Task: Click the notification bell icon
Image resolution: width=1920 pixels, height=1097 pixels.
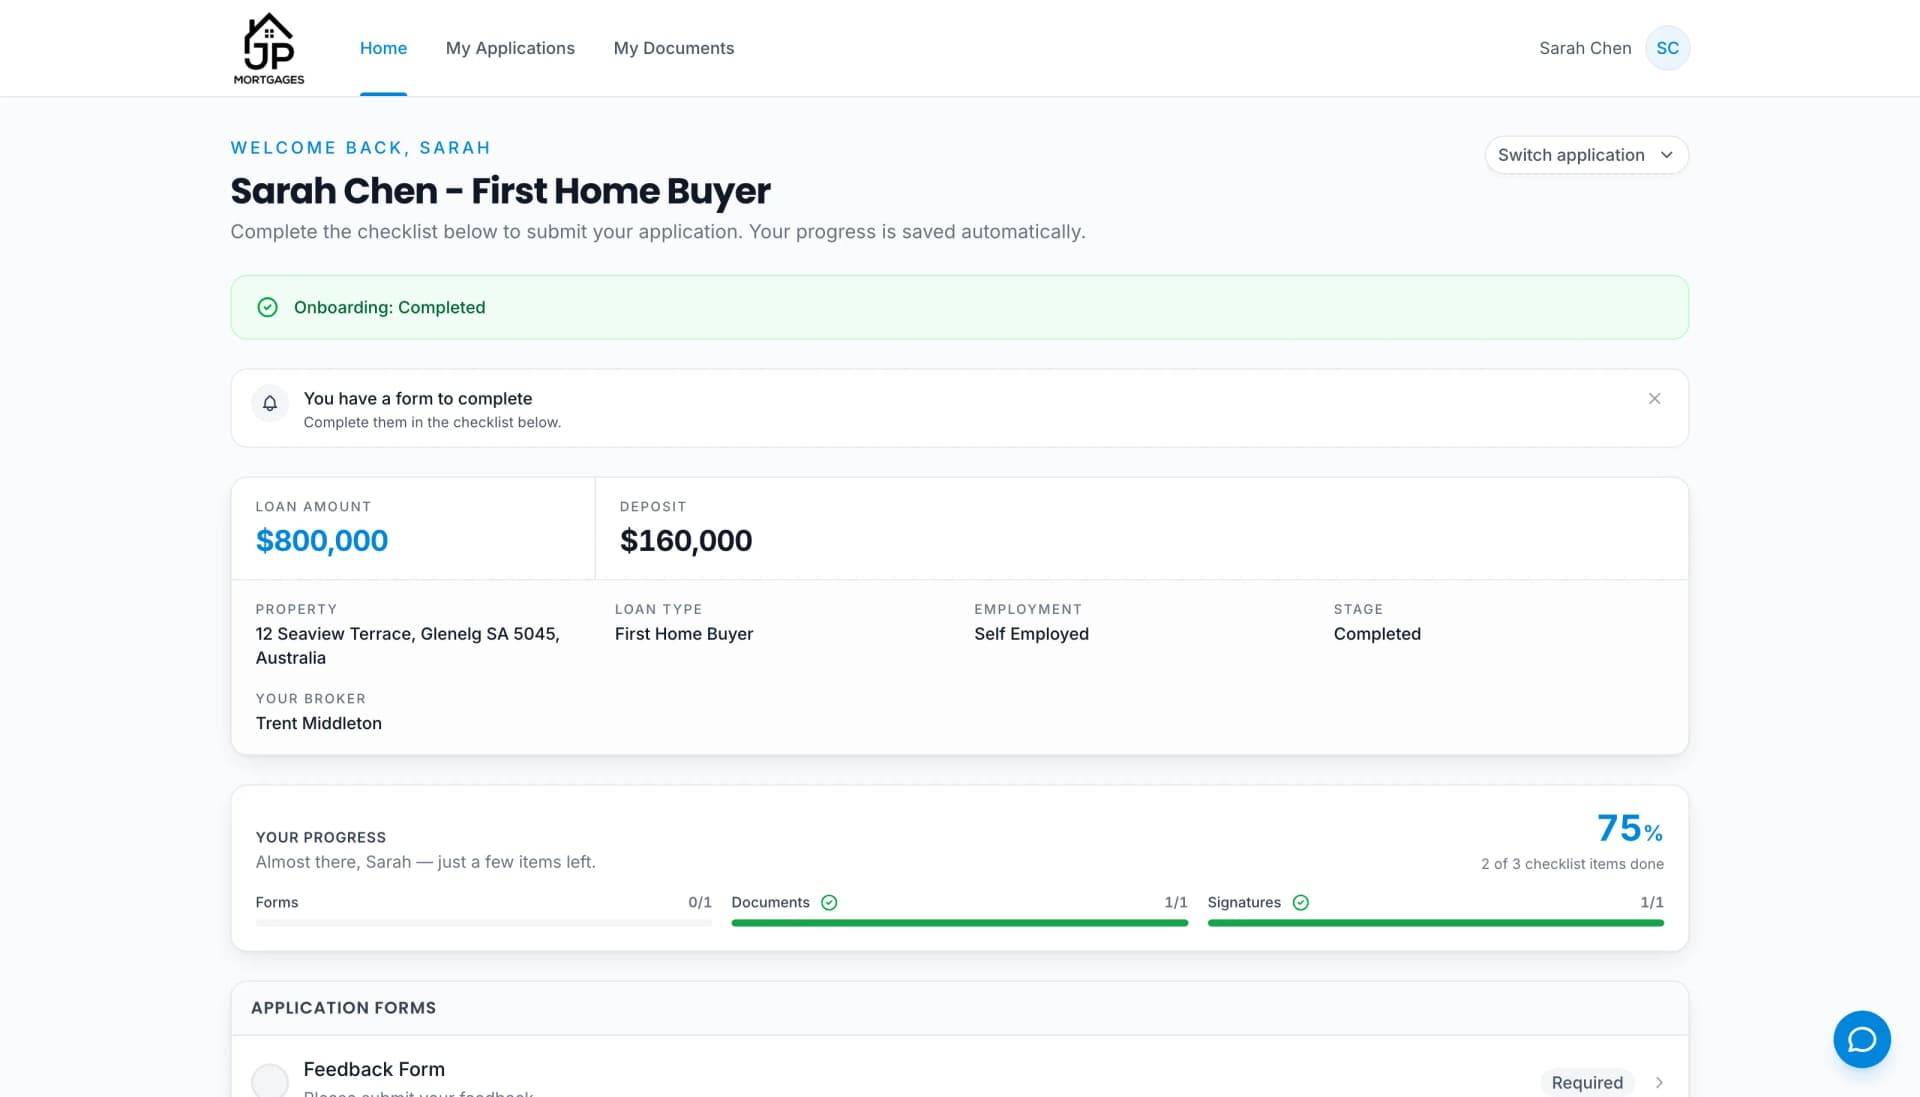Action: point(270,404)
